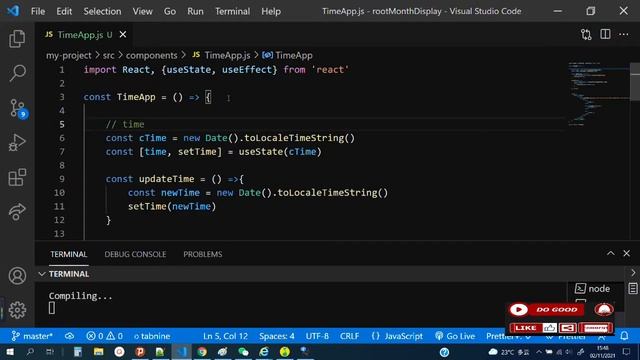Click the taskbar search icon
This screenshot has width=640, height=360.
tap(30, 352)
